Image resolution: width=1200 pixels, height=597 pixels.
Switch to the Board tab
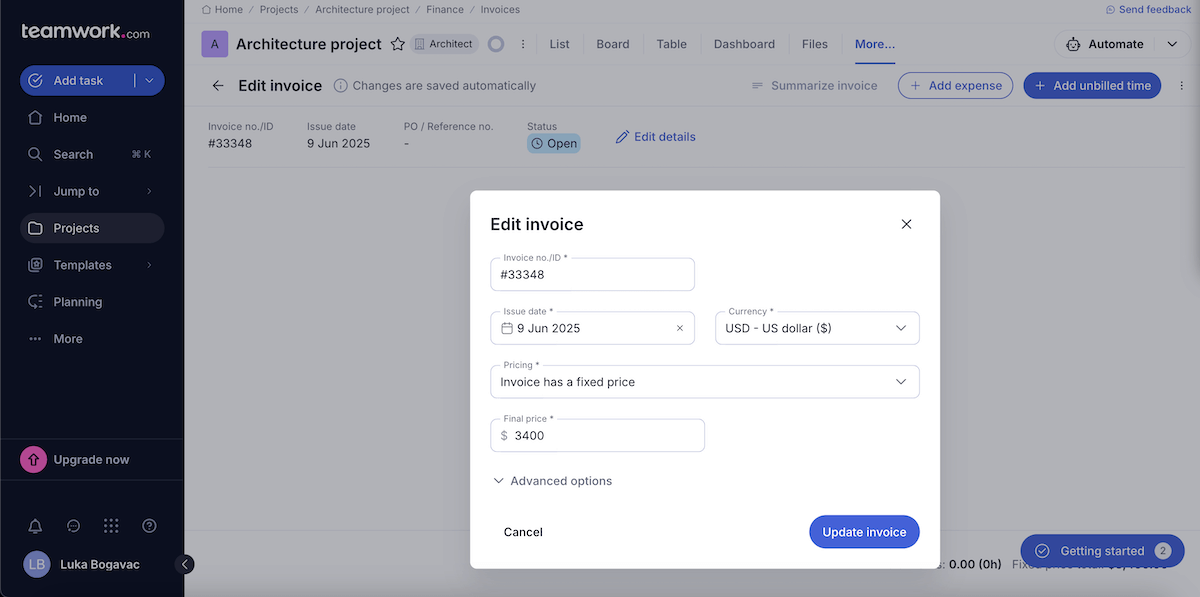click(x=612, y=44)
